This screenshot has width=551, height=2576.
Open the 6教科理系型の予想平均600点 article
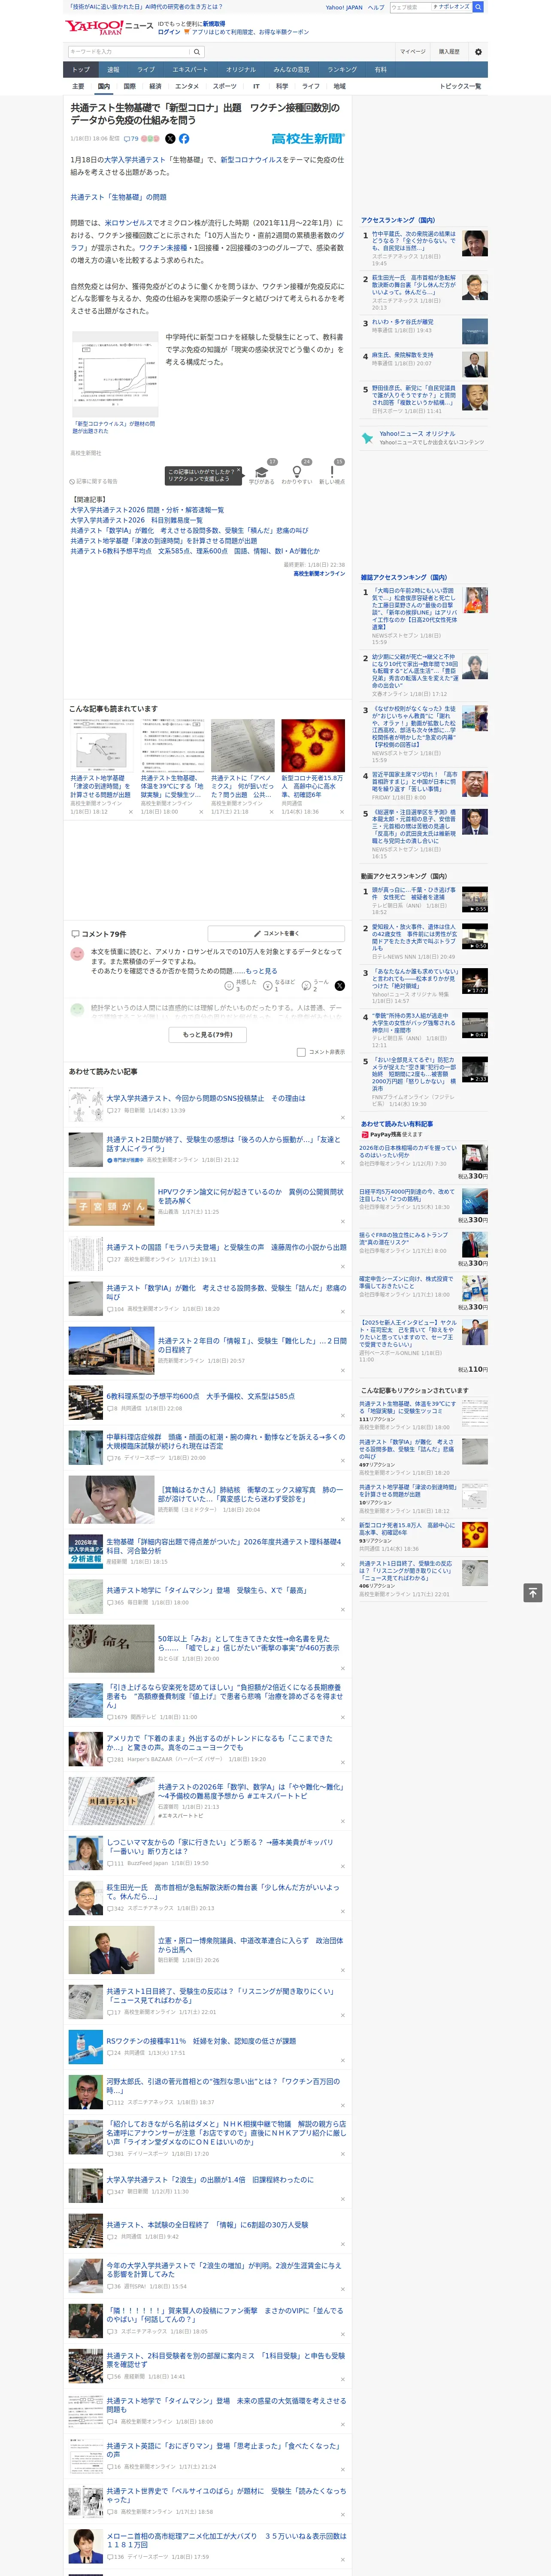pyautogui.click(x=201, y=1396)
